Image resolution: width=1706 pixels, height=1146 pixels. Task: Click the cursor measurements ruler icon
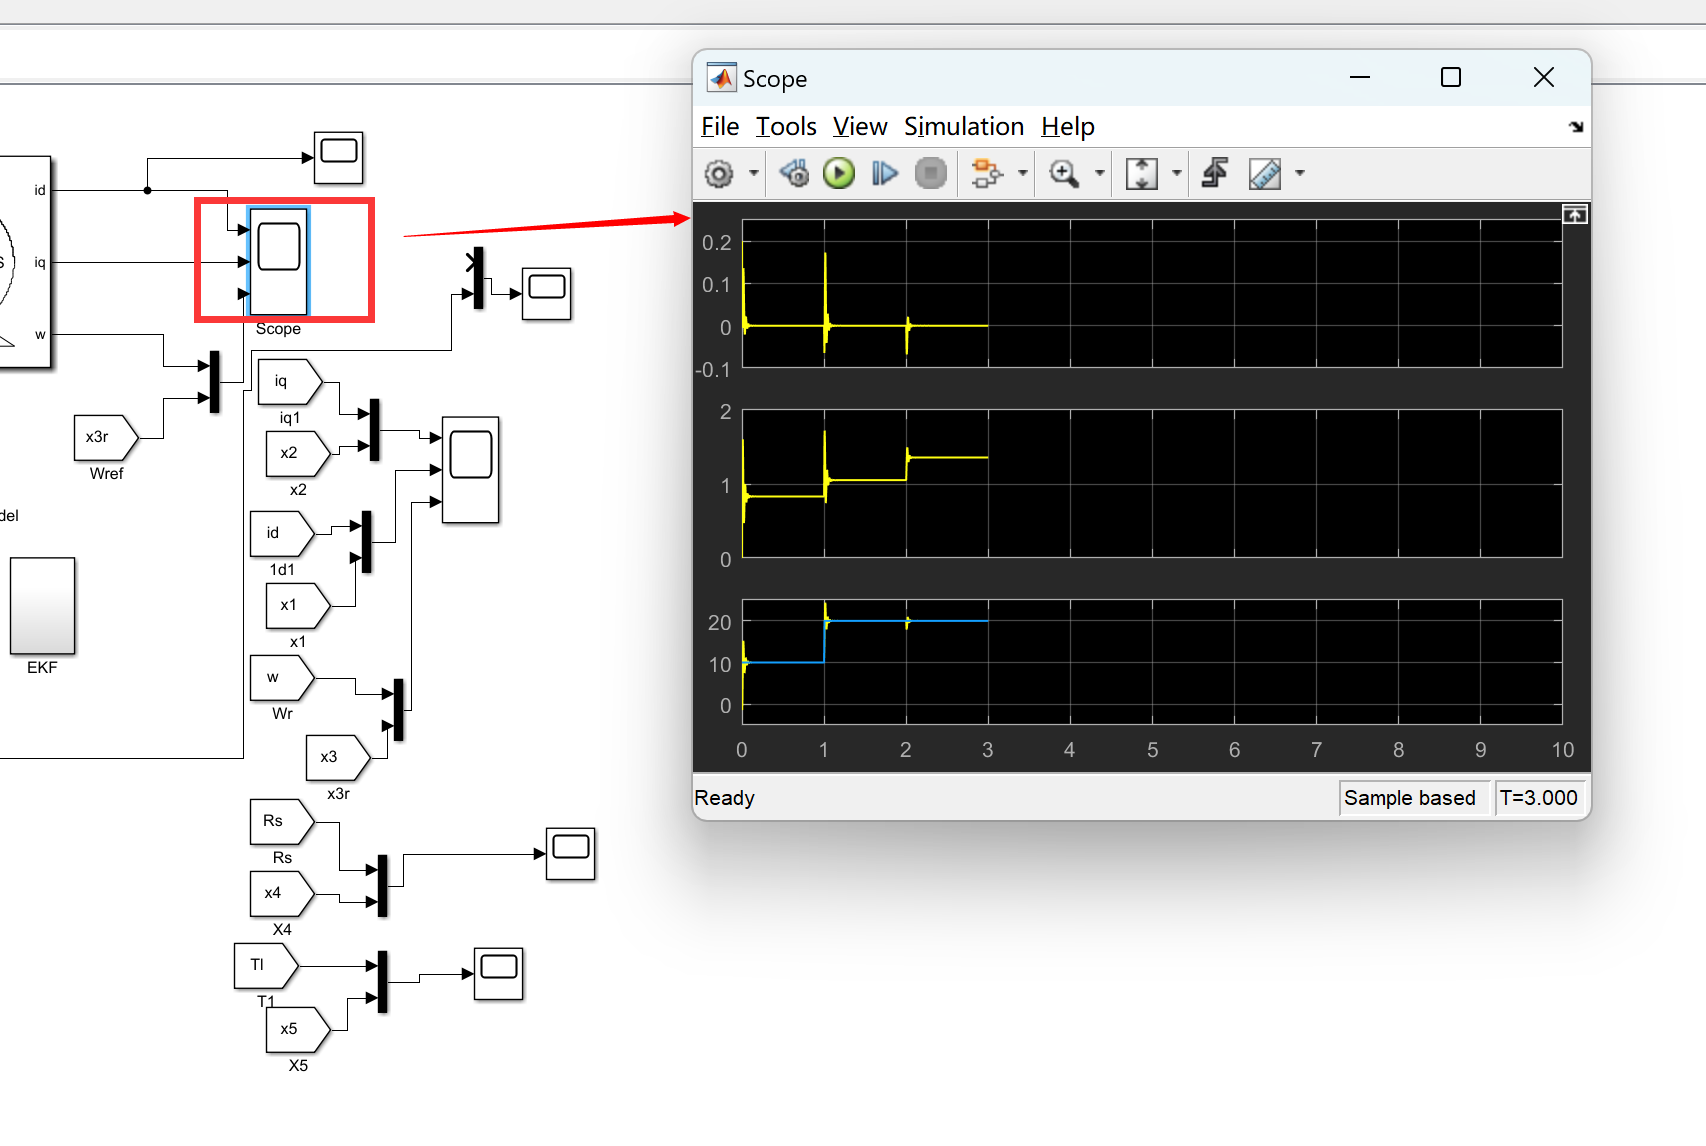coord(1265,174)
